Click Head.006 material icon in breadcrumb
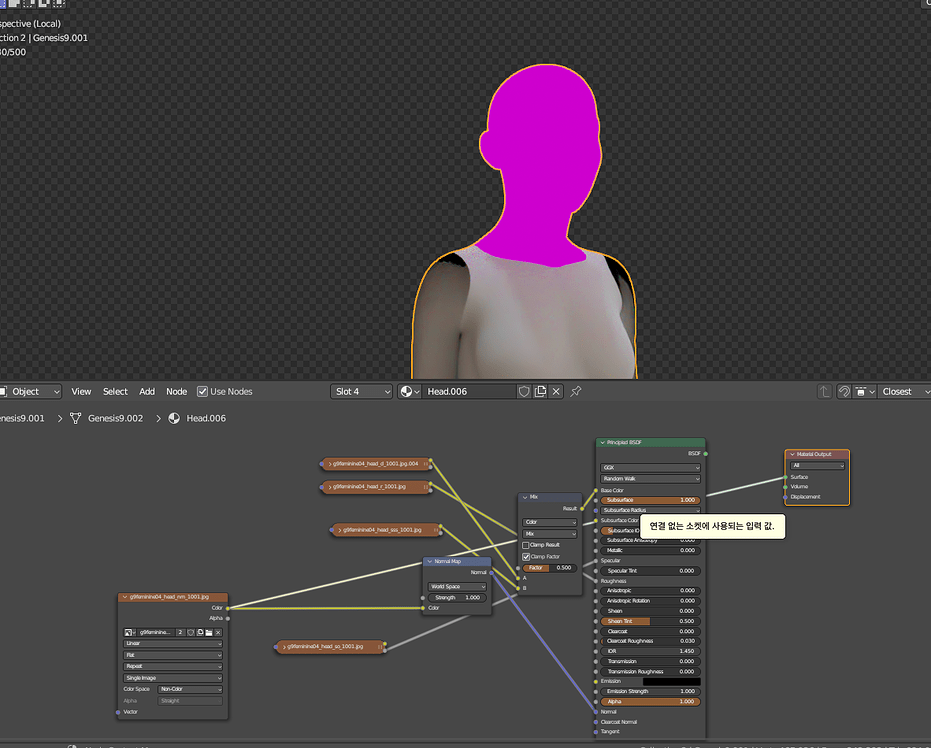 click(174, 419)
